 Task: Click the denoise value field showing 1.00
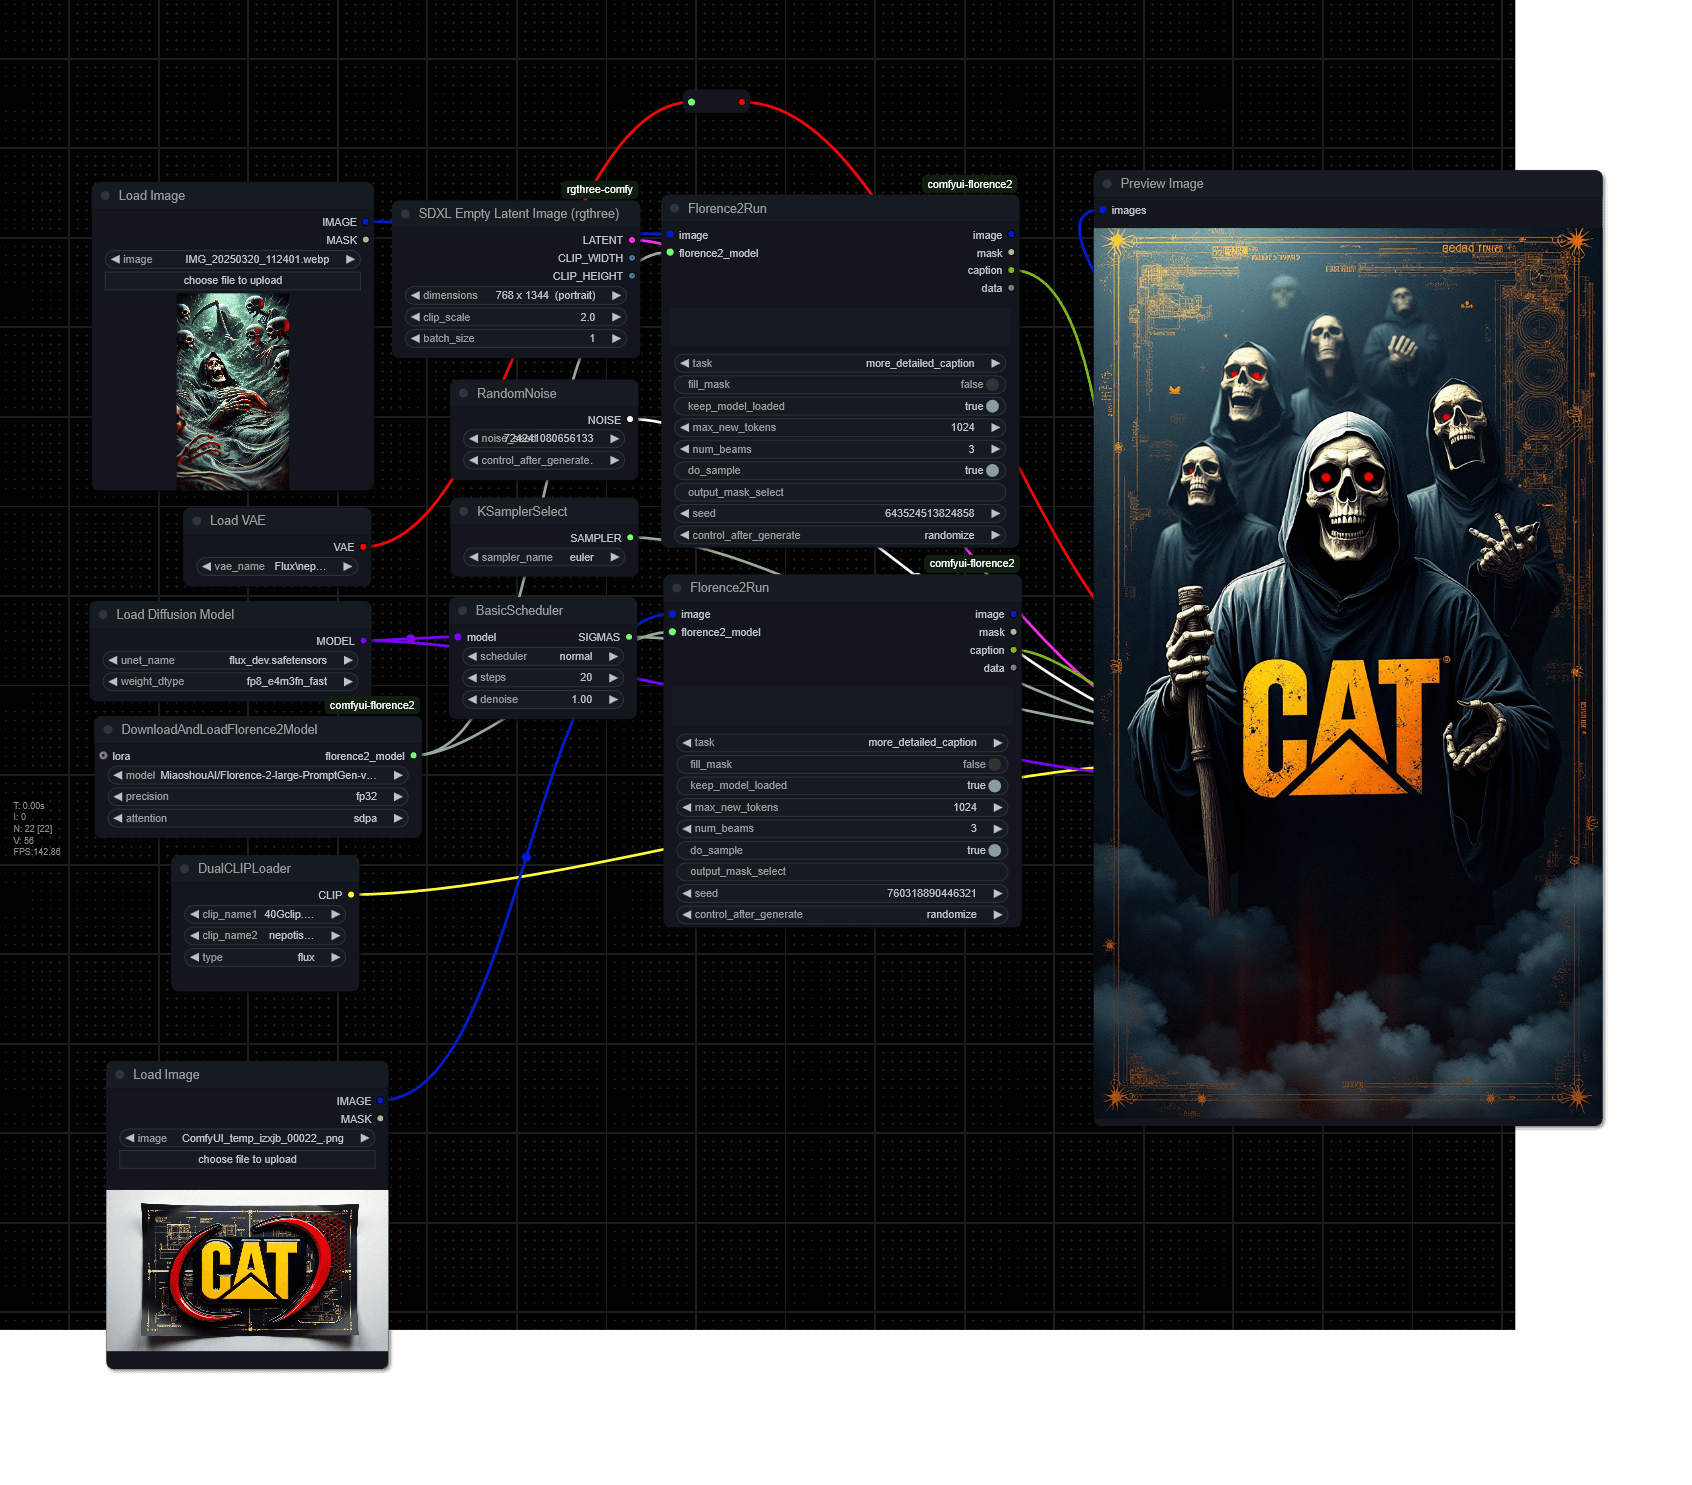pyautogui.click(x=543, y=700)
